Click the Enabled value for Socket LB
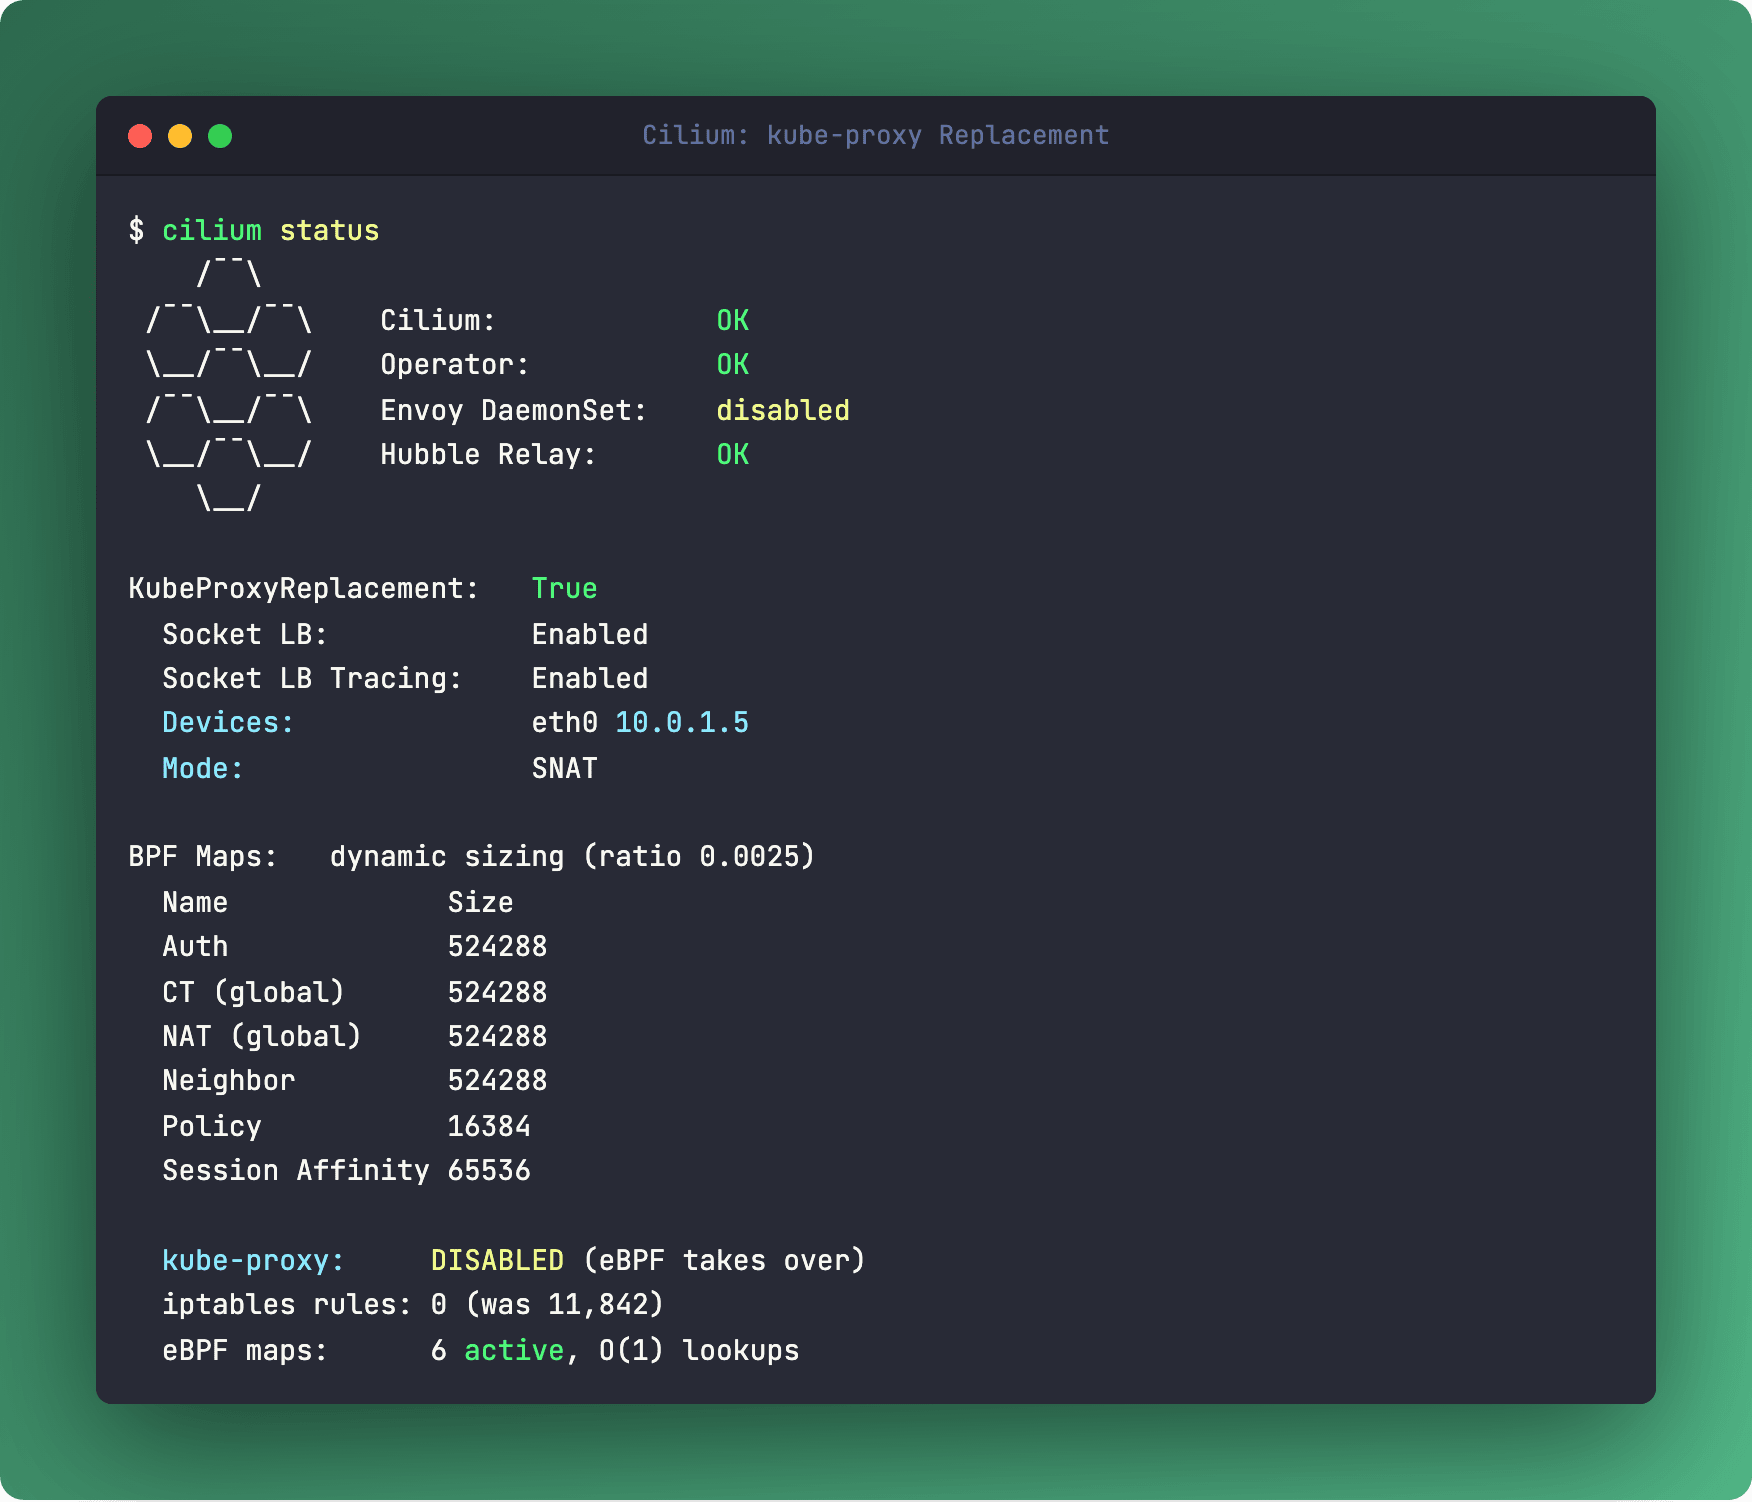This screenshot has width=1752, height=1502. point(590,634)
